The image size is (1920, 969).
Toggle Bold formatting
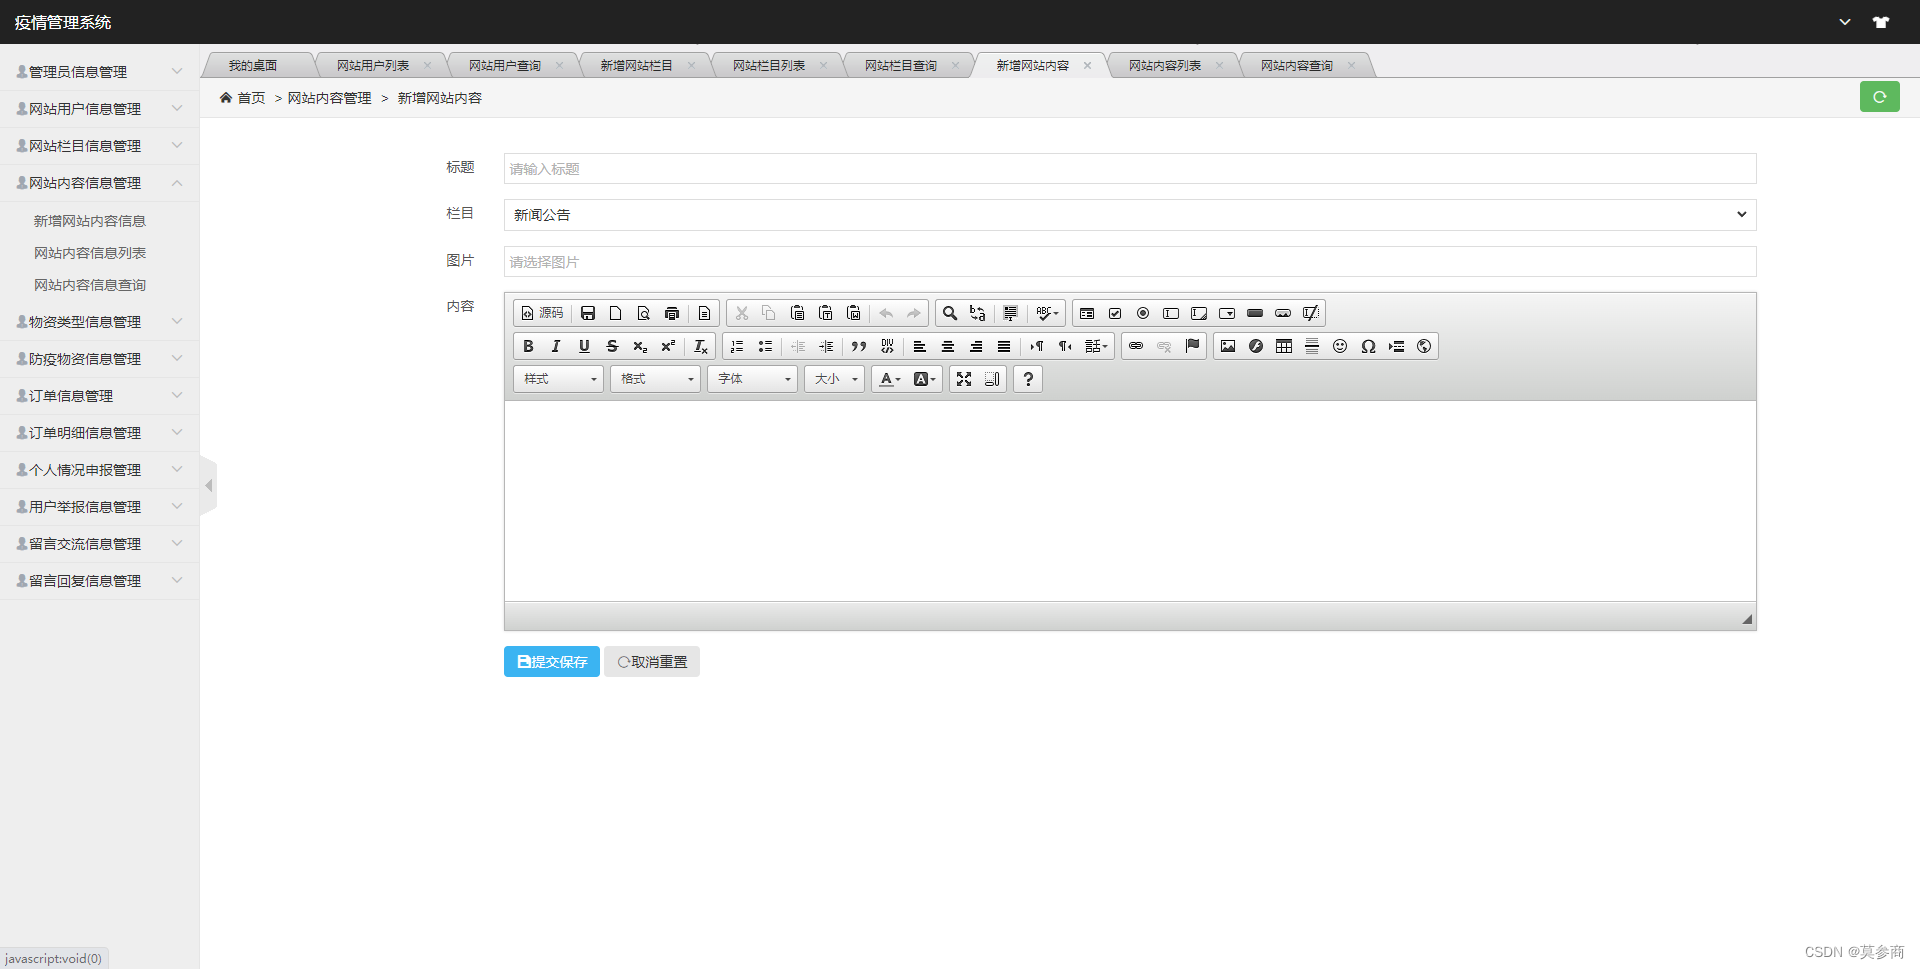[x=528, y=346]
